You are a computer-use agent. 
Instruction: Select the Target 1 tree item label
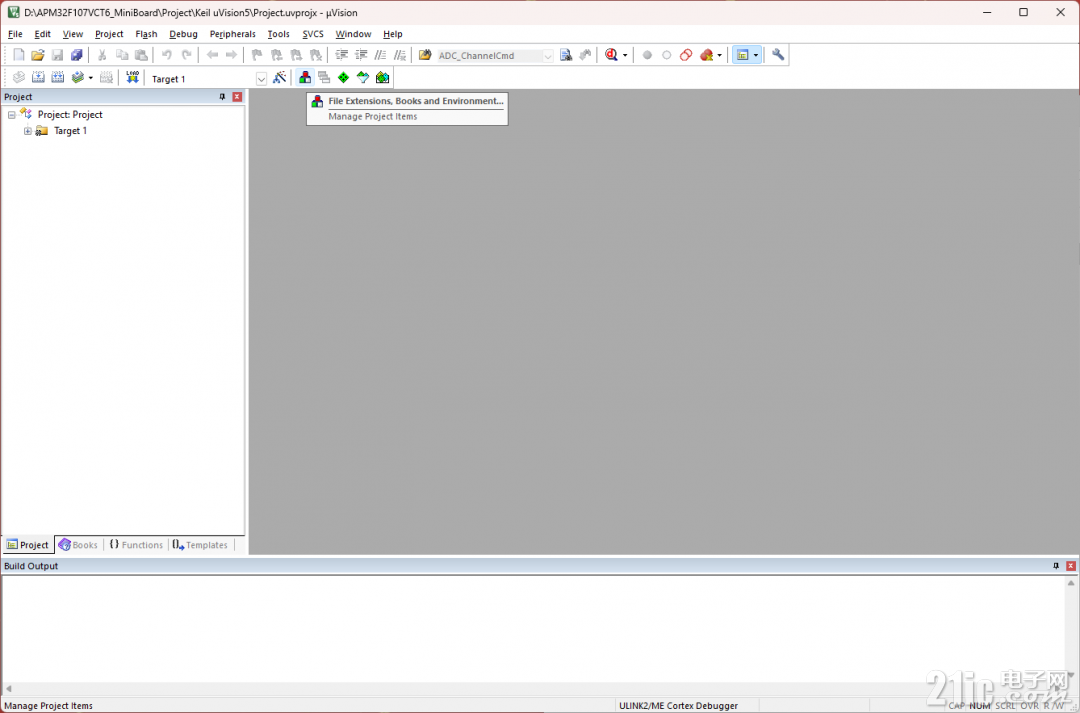click(x=70, y=131)
